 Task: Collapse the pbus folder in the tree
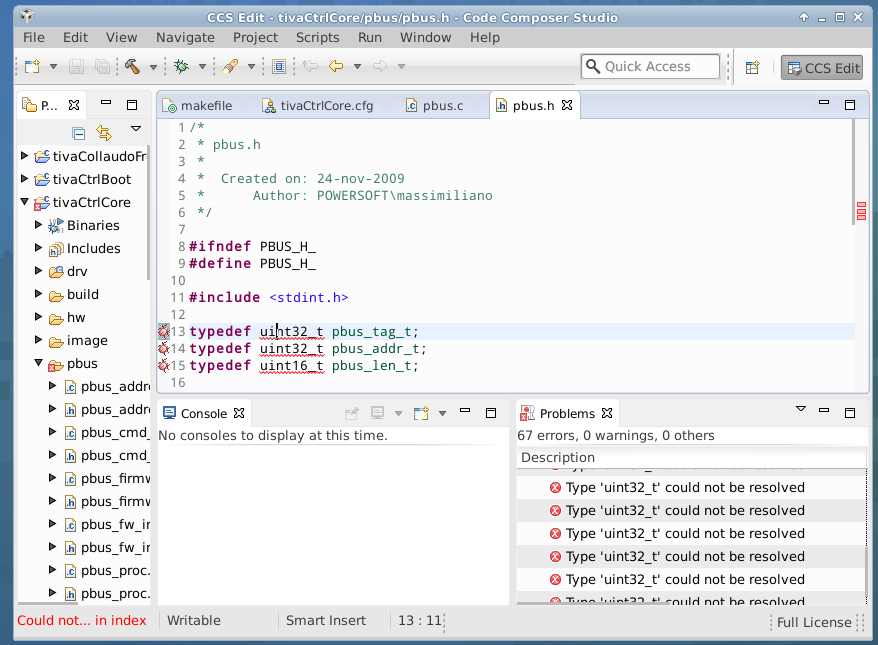click(39, 364)
